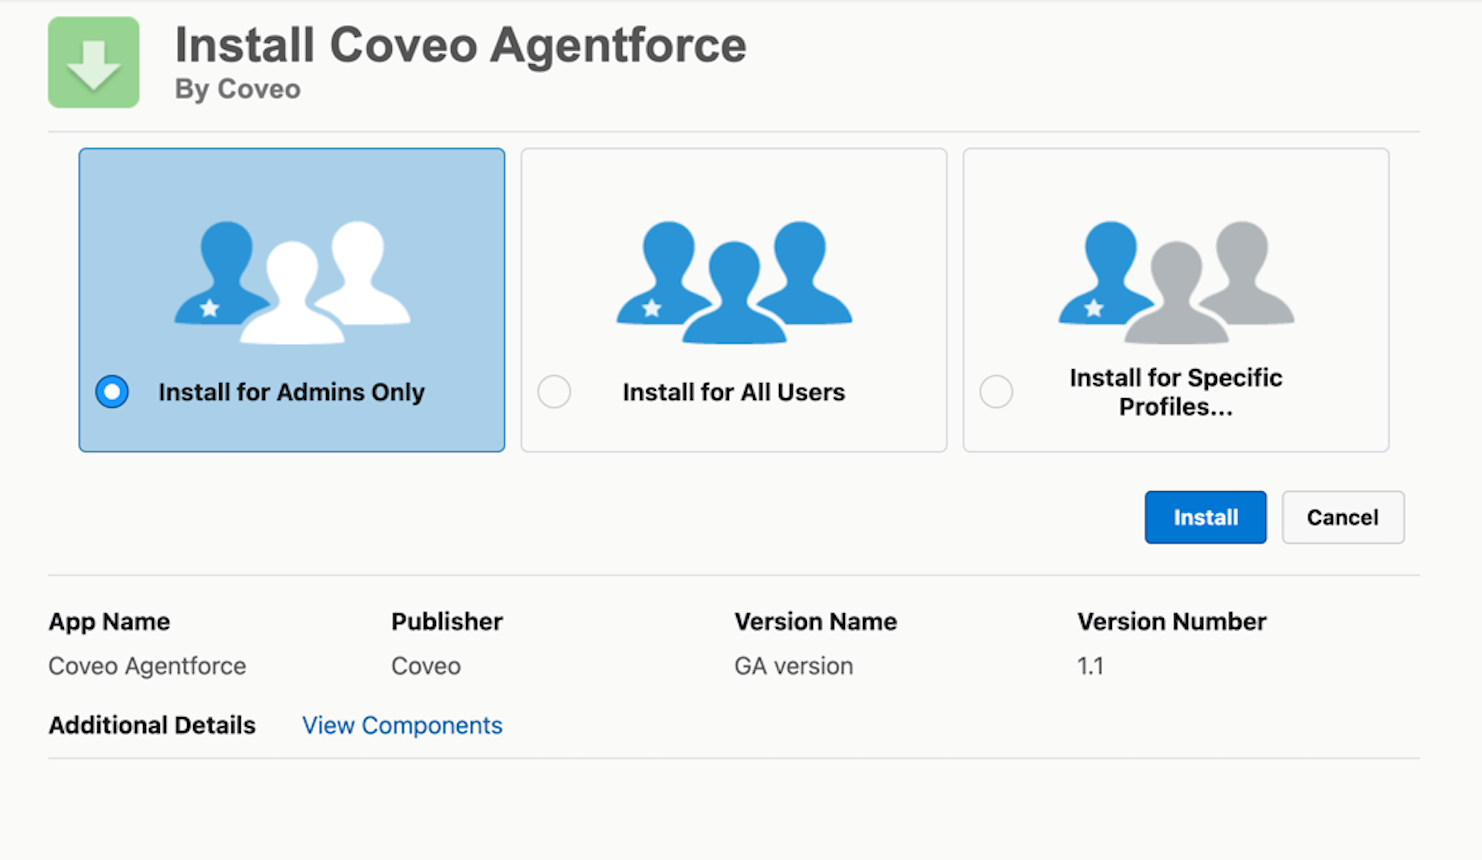The image size is (1482, 860).
Task: Click the blue Install button
Action: pos(1205,517)
